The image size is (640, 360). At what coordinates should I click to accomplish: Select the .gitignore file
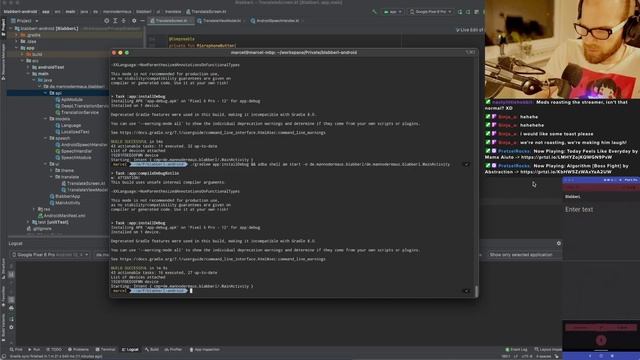coord(39,229)
